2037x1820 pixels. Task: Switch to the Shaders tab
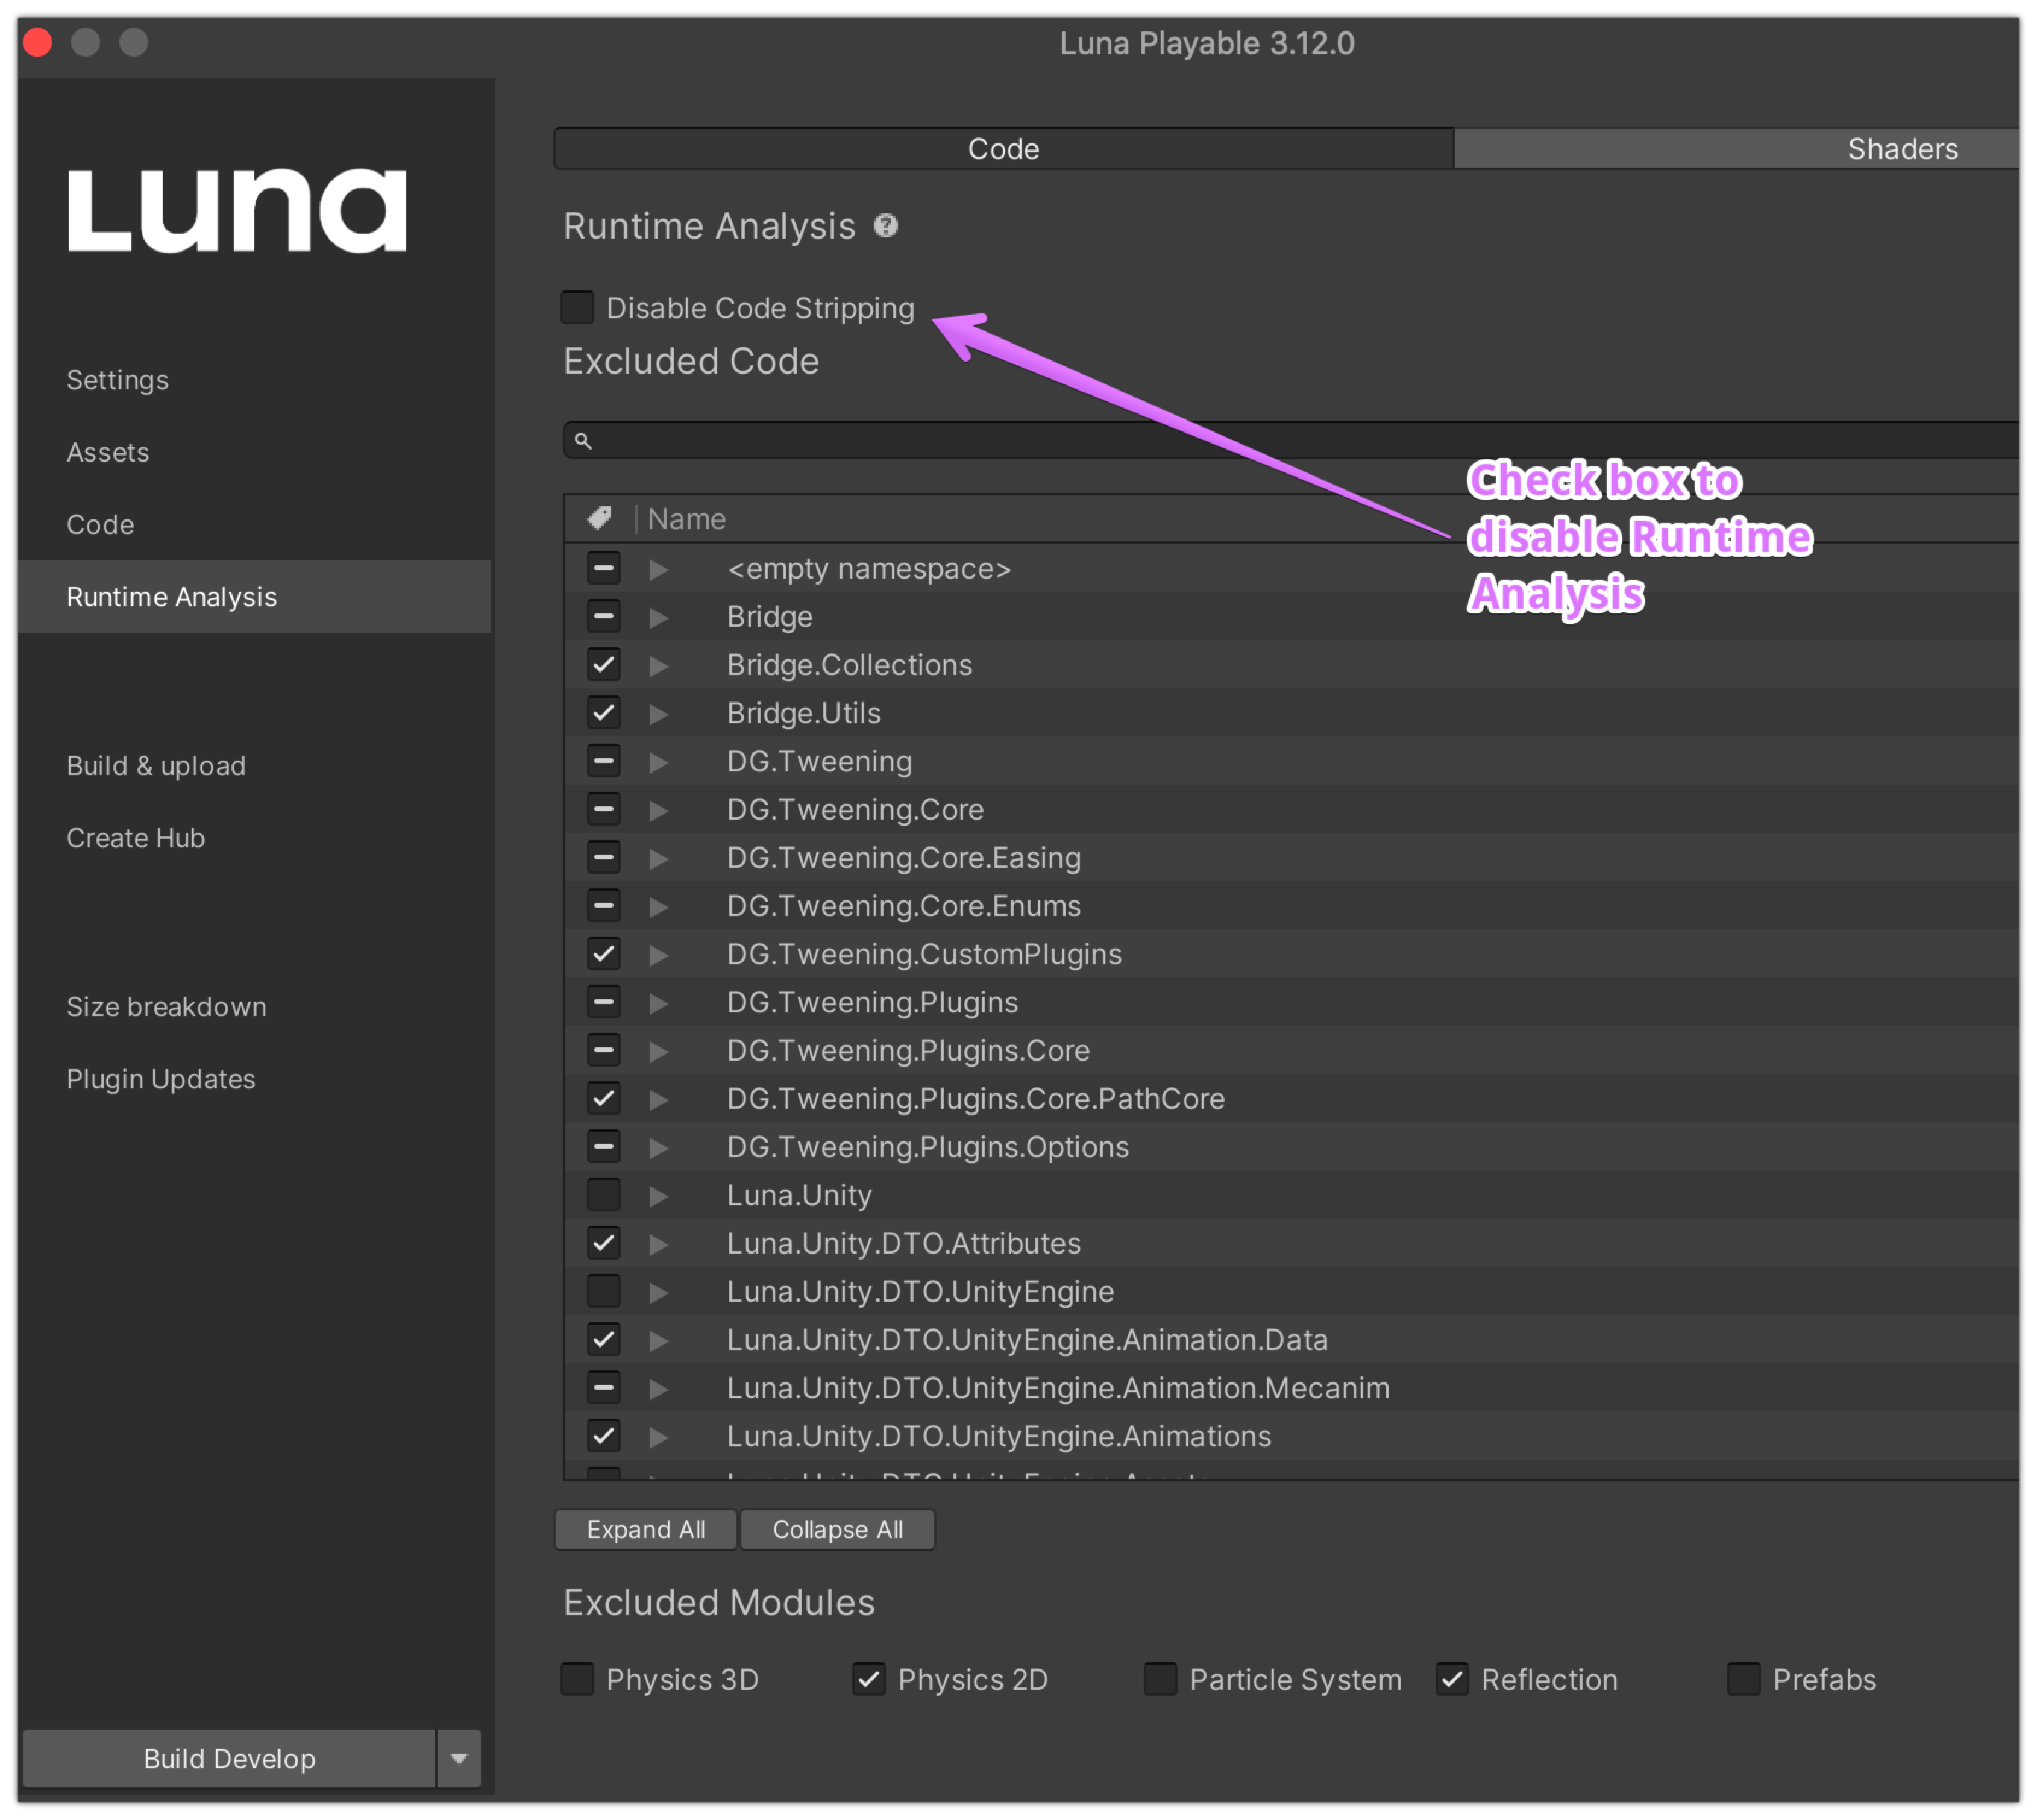(1736, 149)
